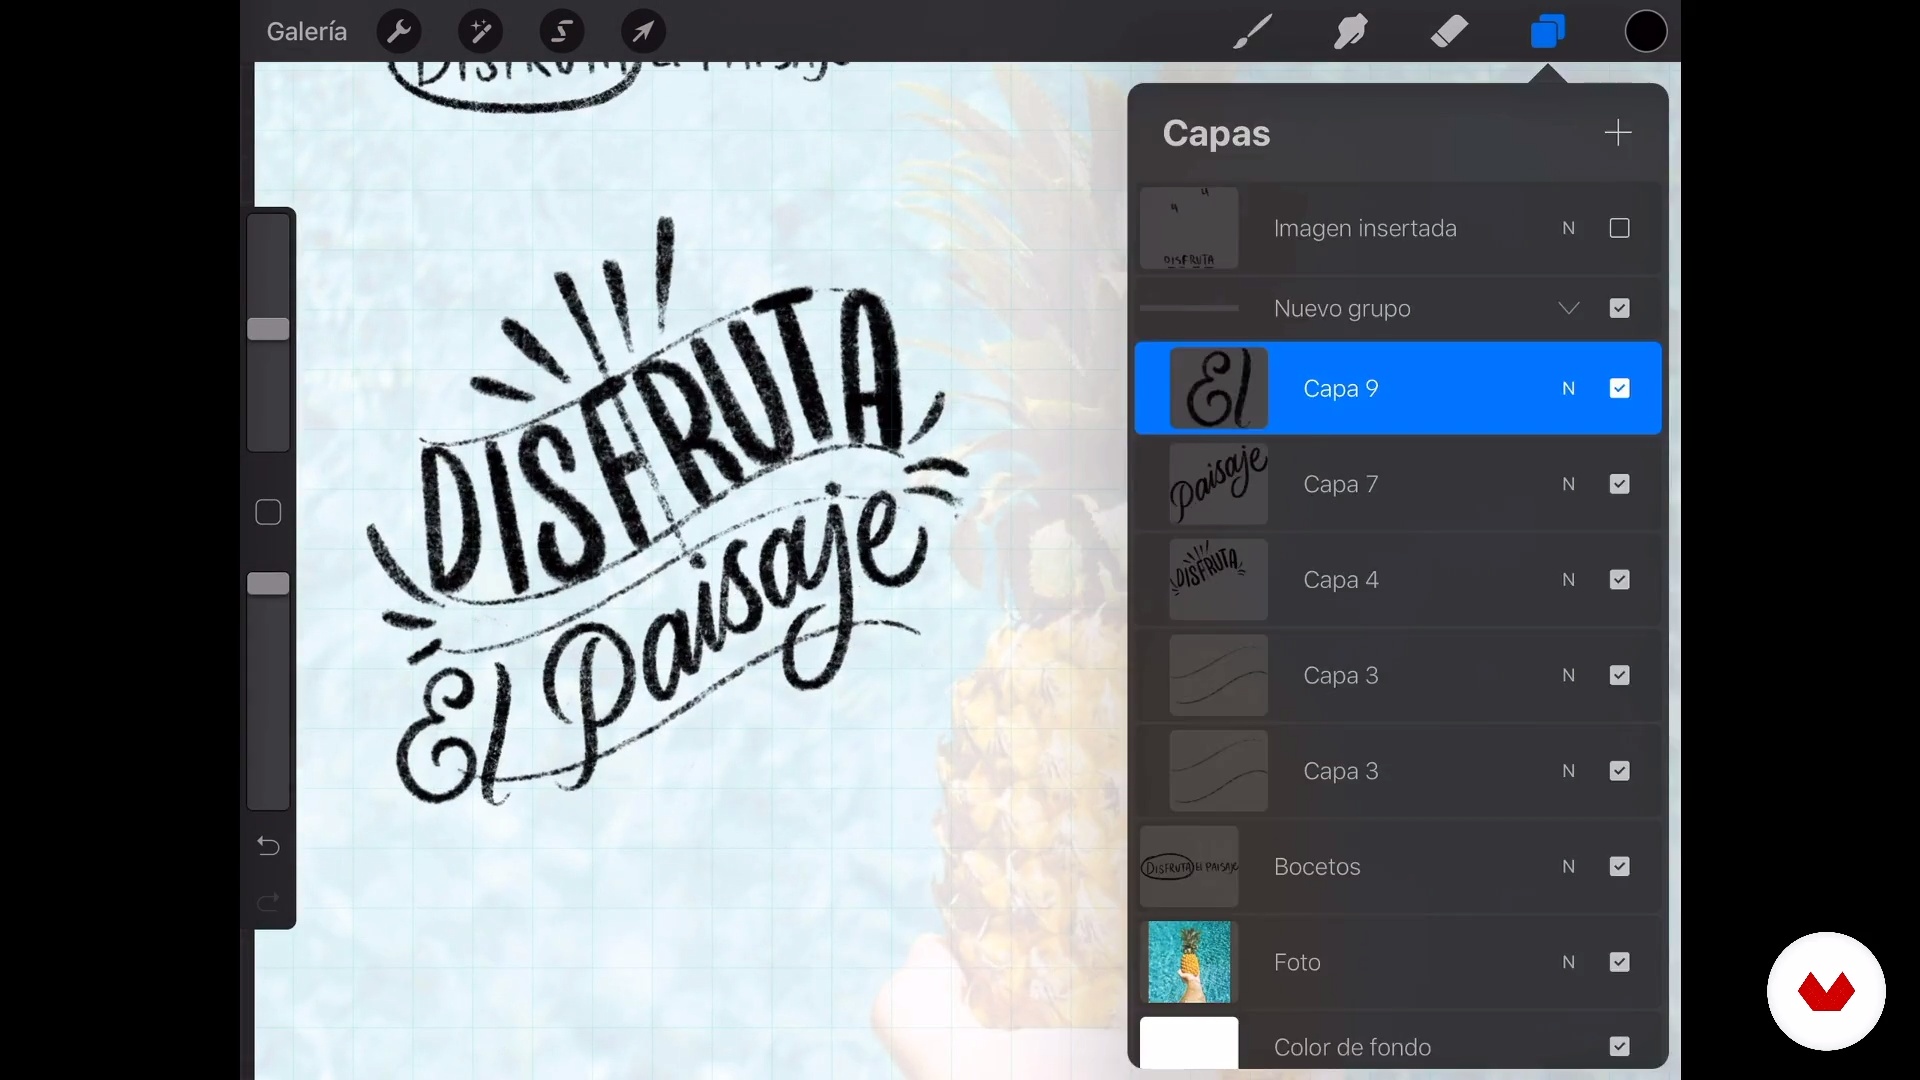Open the Actions wrench menu
The width and height of the screenshot is (1920, 1080).
tap(399, 32)
